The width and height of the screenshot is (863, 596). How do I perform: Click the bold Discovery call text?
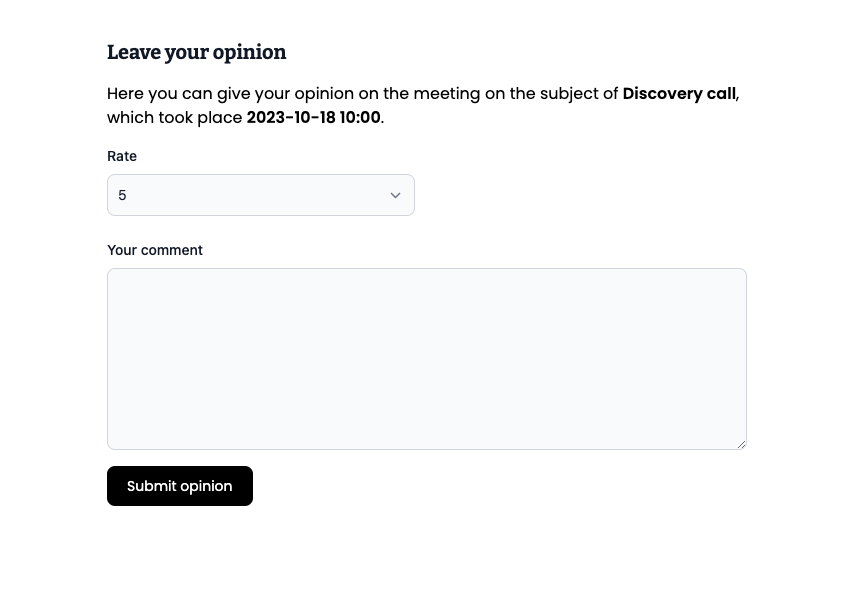[679, 93]
